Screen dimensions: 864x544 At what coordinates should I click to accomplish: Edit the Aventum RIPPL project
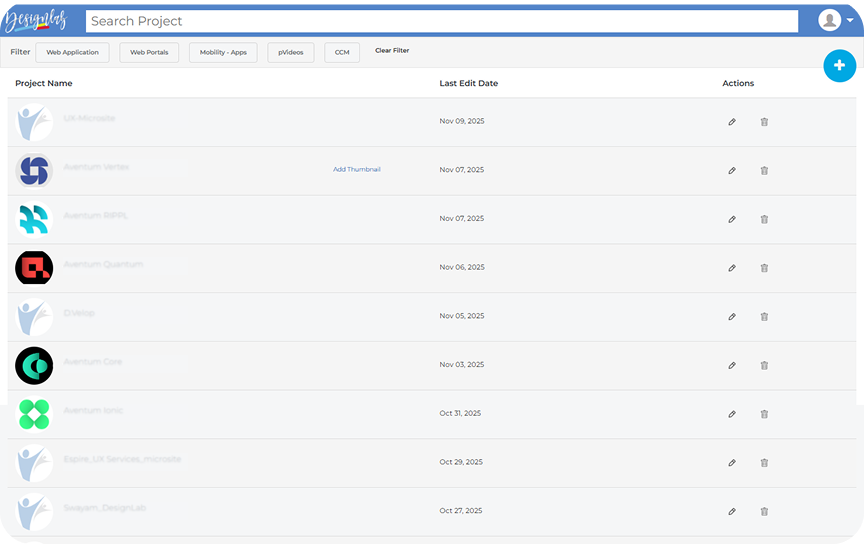(x=732, y=219)
